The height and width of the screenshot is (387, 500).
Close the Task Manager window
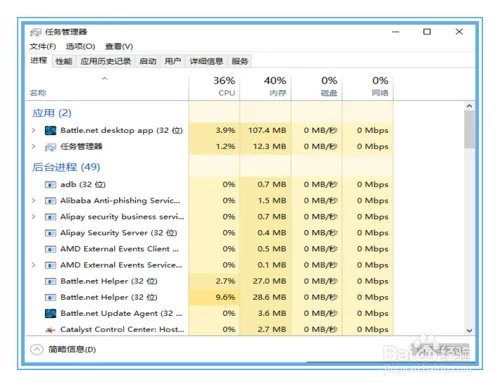click(x=459, y=32)
